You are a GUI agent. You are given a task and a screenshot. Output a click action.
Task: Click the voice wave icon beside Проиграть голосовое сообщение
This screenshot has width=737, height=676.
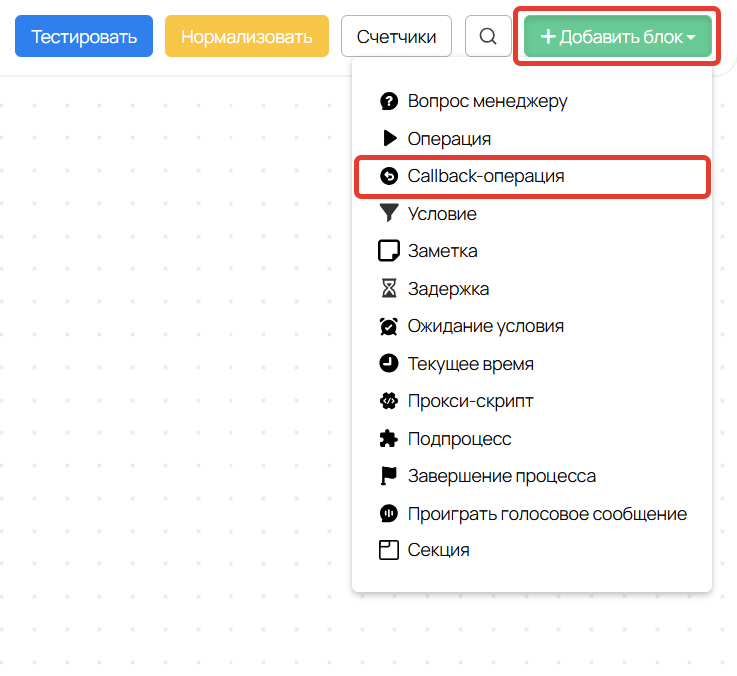(x=389, y=513)
